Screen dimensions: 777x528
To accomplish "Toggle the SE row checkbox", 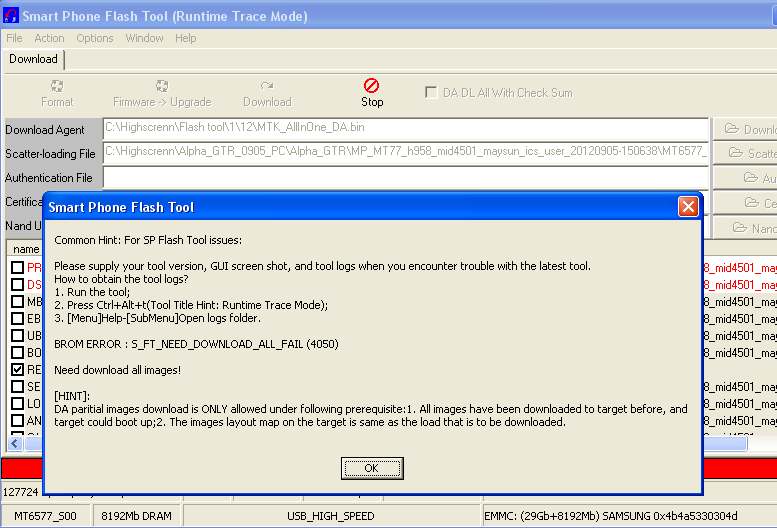I will pyautogui.click(x=17, y=386).
